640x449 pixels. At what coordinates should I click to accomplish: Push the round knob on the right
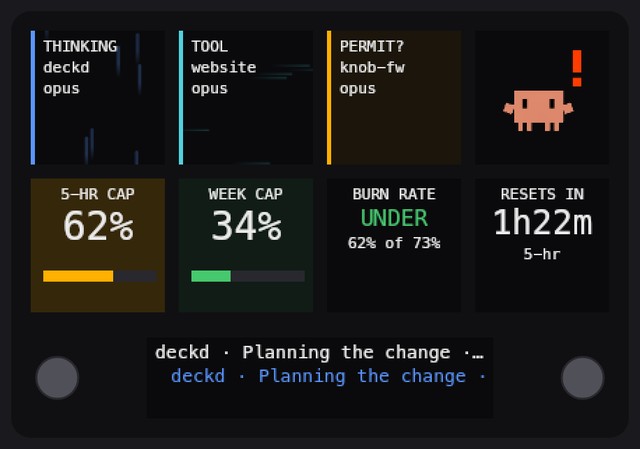pos(582,378)
